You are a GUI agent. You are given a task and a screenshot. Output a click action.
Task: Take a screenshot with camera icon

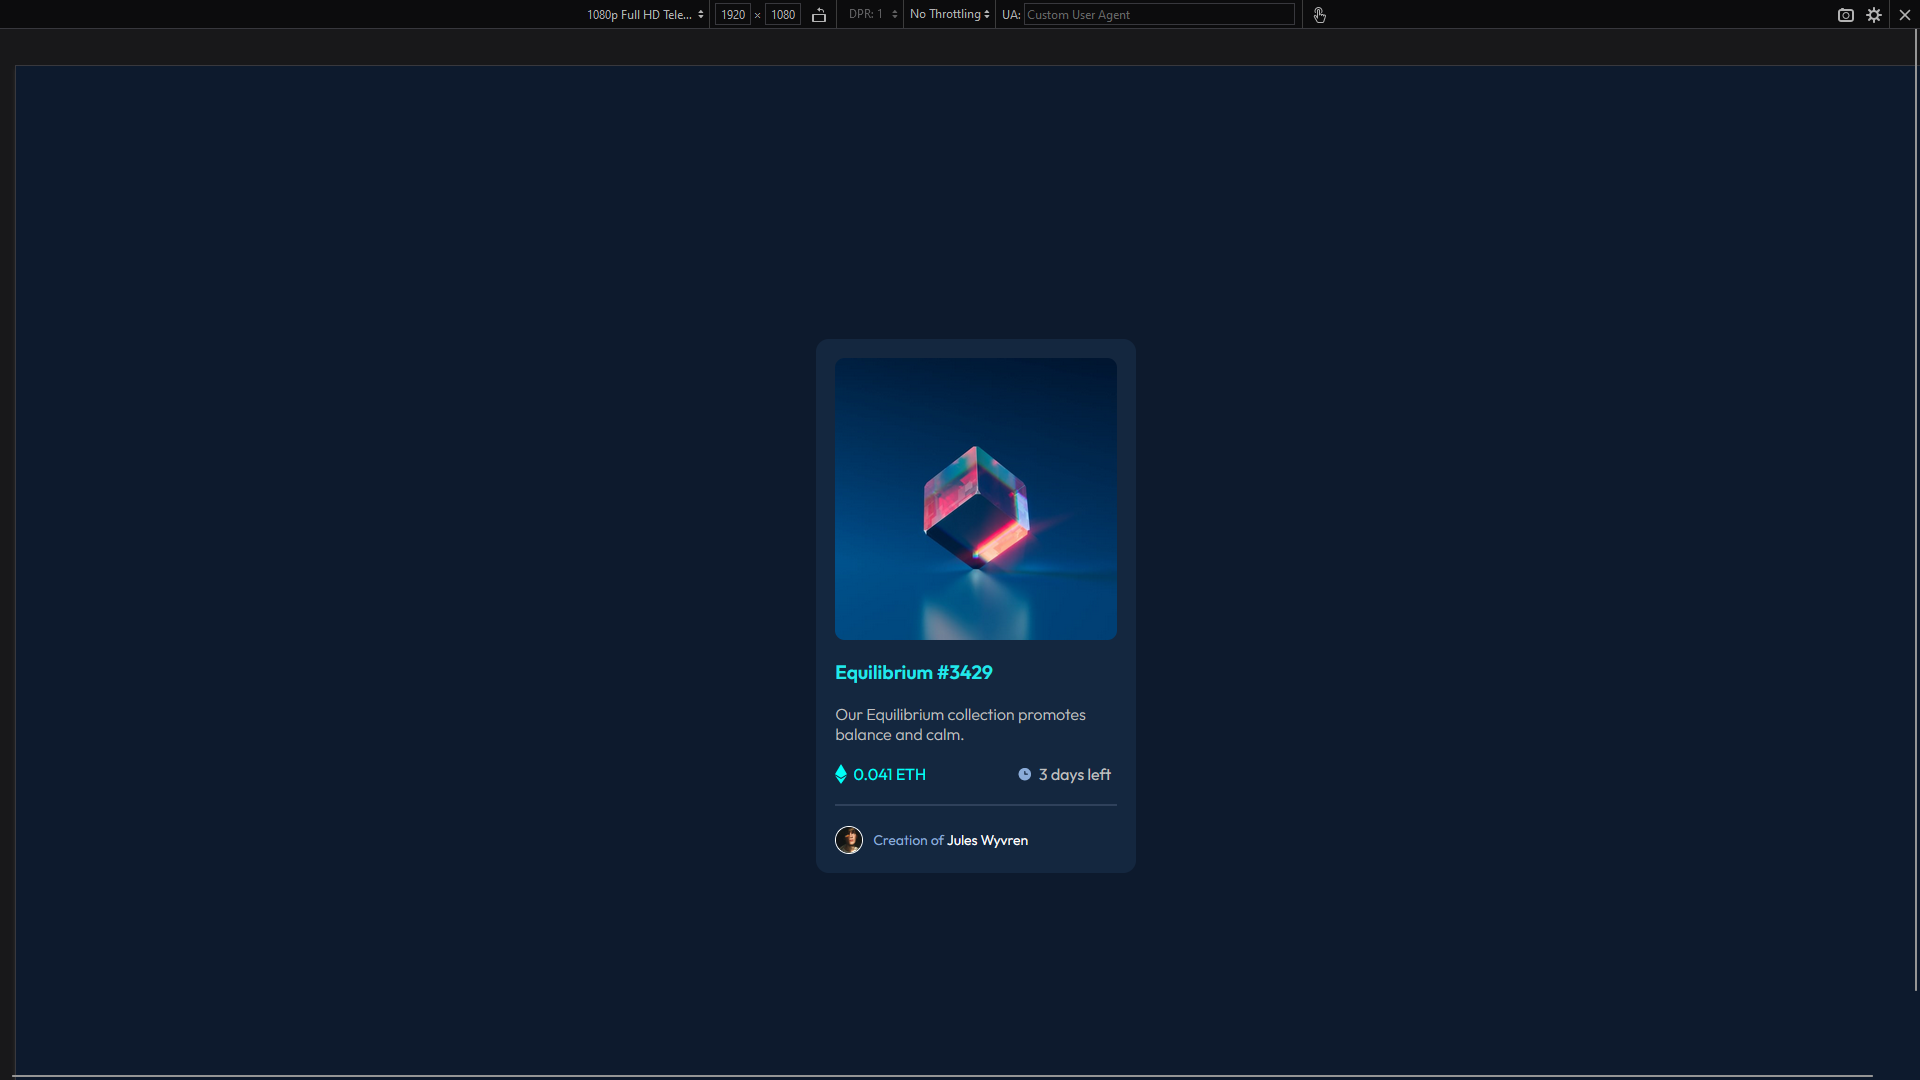pos(1845,15)
